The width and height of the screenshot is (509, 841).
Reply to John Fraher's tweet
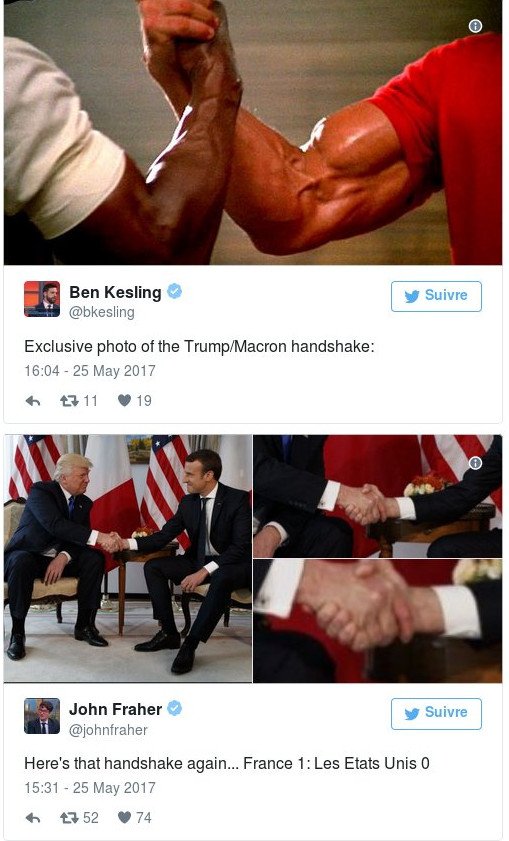click(x=33, y=818)
